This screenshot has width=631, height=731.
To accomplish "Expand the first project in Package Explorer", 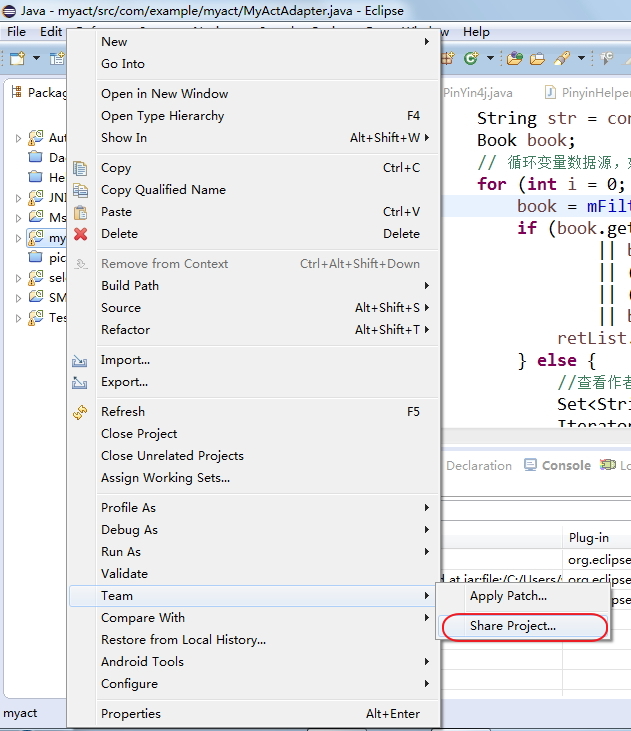I will click(x=18, y=138).
